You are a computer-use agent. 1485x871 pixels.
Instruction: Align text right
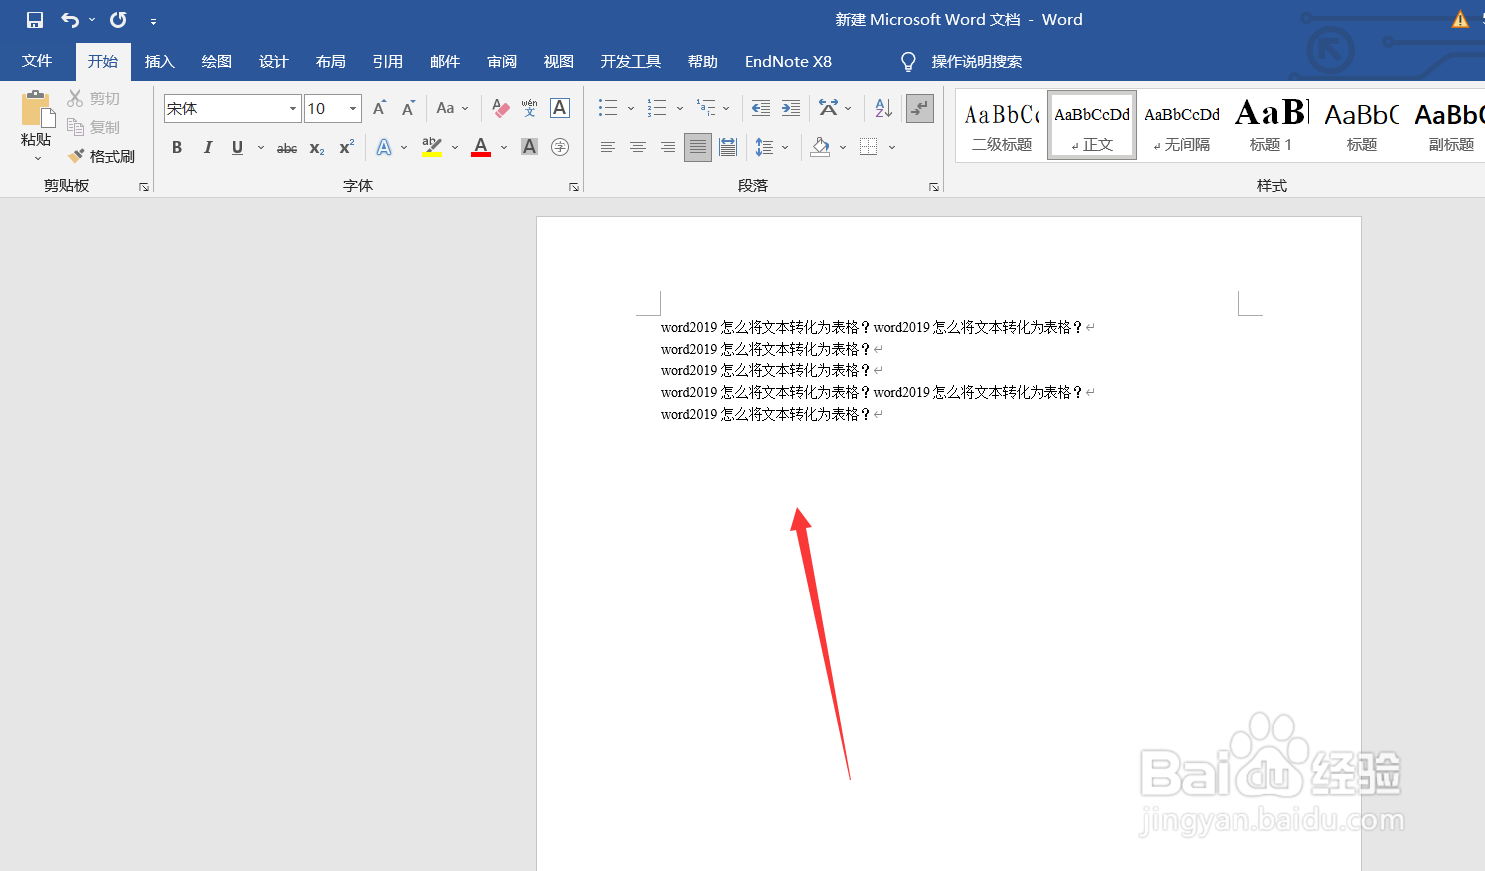point(667,147)
